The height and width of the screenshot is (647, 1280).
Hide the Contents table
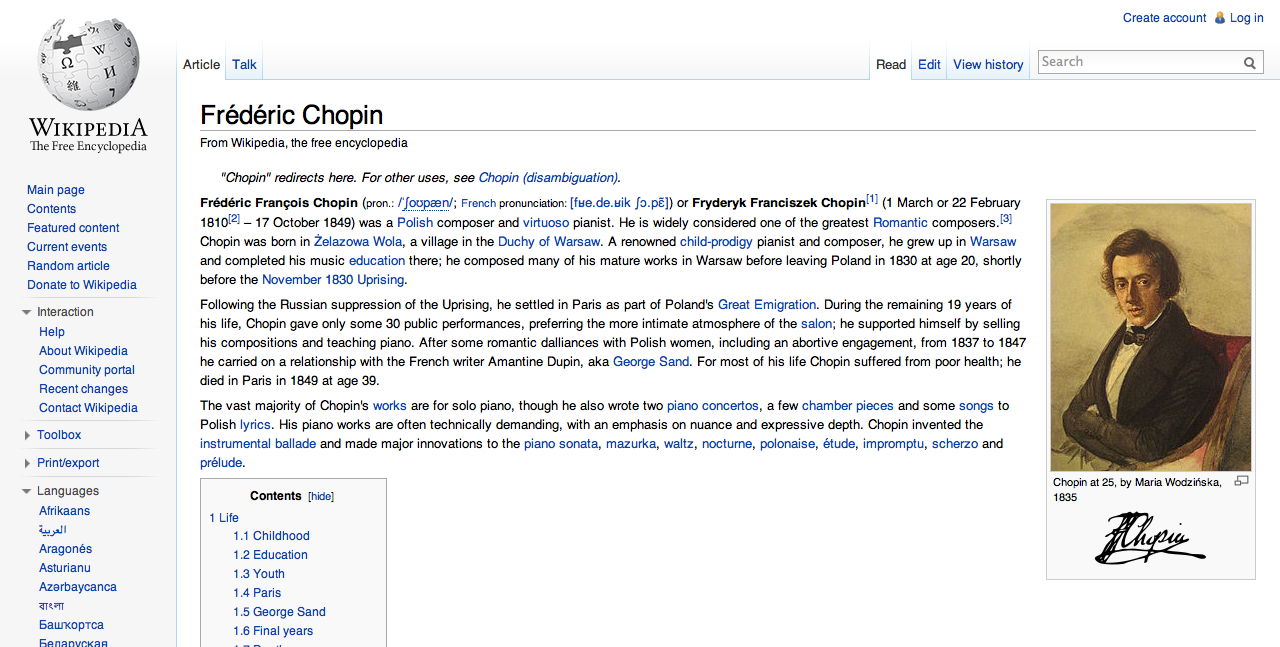(x=321, y=496)
